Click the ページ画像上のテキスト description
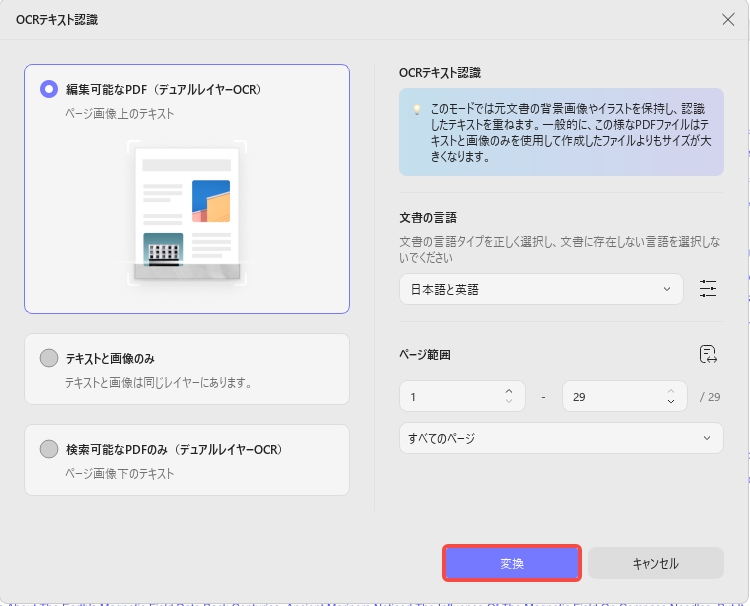The width and height of the screenshot is (750, 606). click(x=120, y=114)
